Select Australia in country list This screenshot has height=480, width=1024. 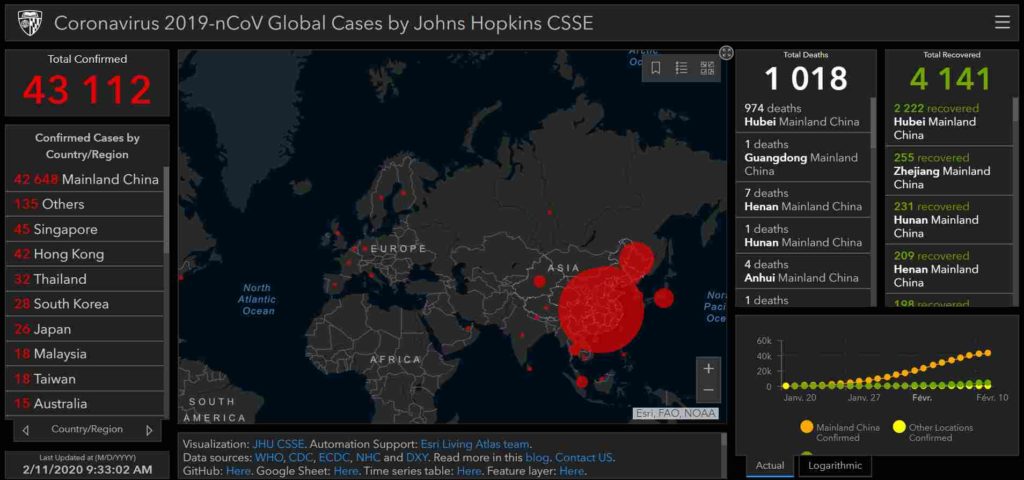point(84,404)
